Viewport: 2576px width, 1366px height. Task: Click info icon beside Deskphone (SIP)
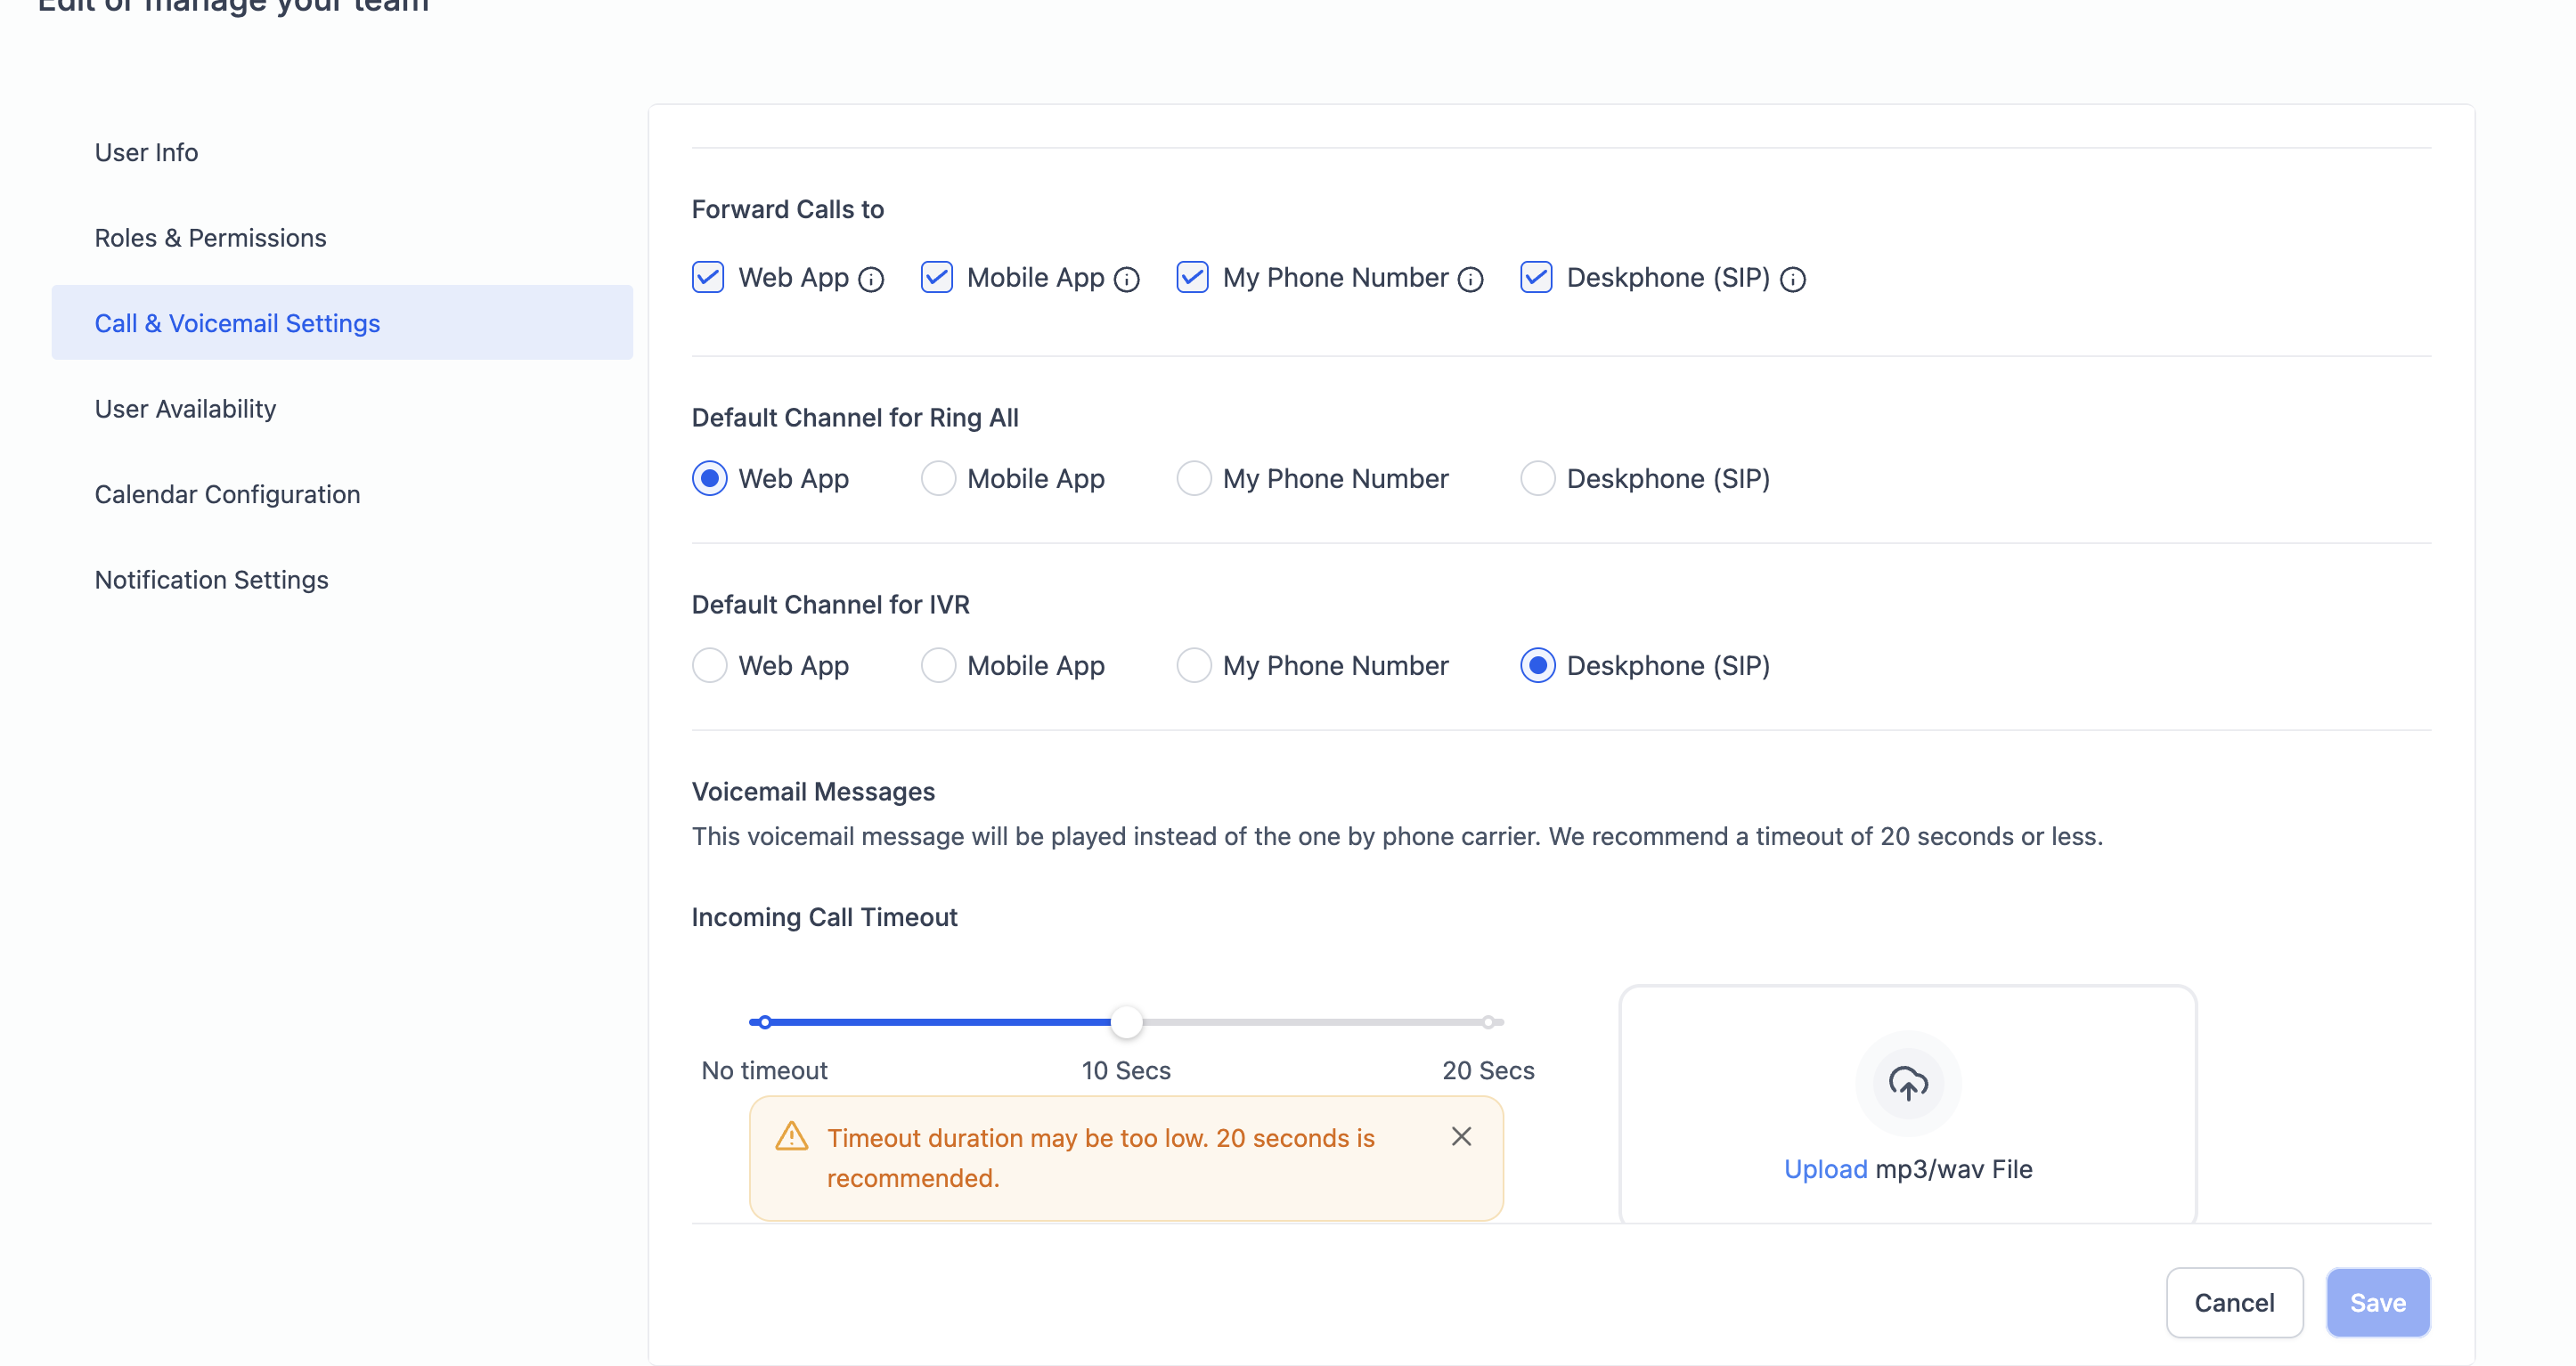[1793, 279]
